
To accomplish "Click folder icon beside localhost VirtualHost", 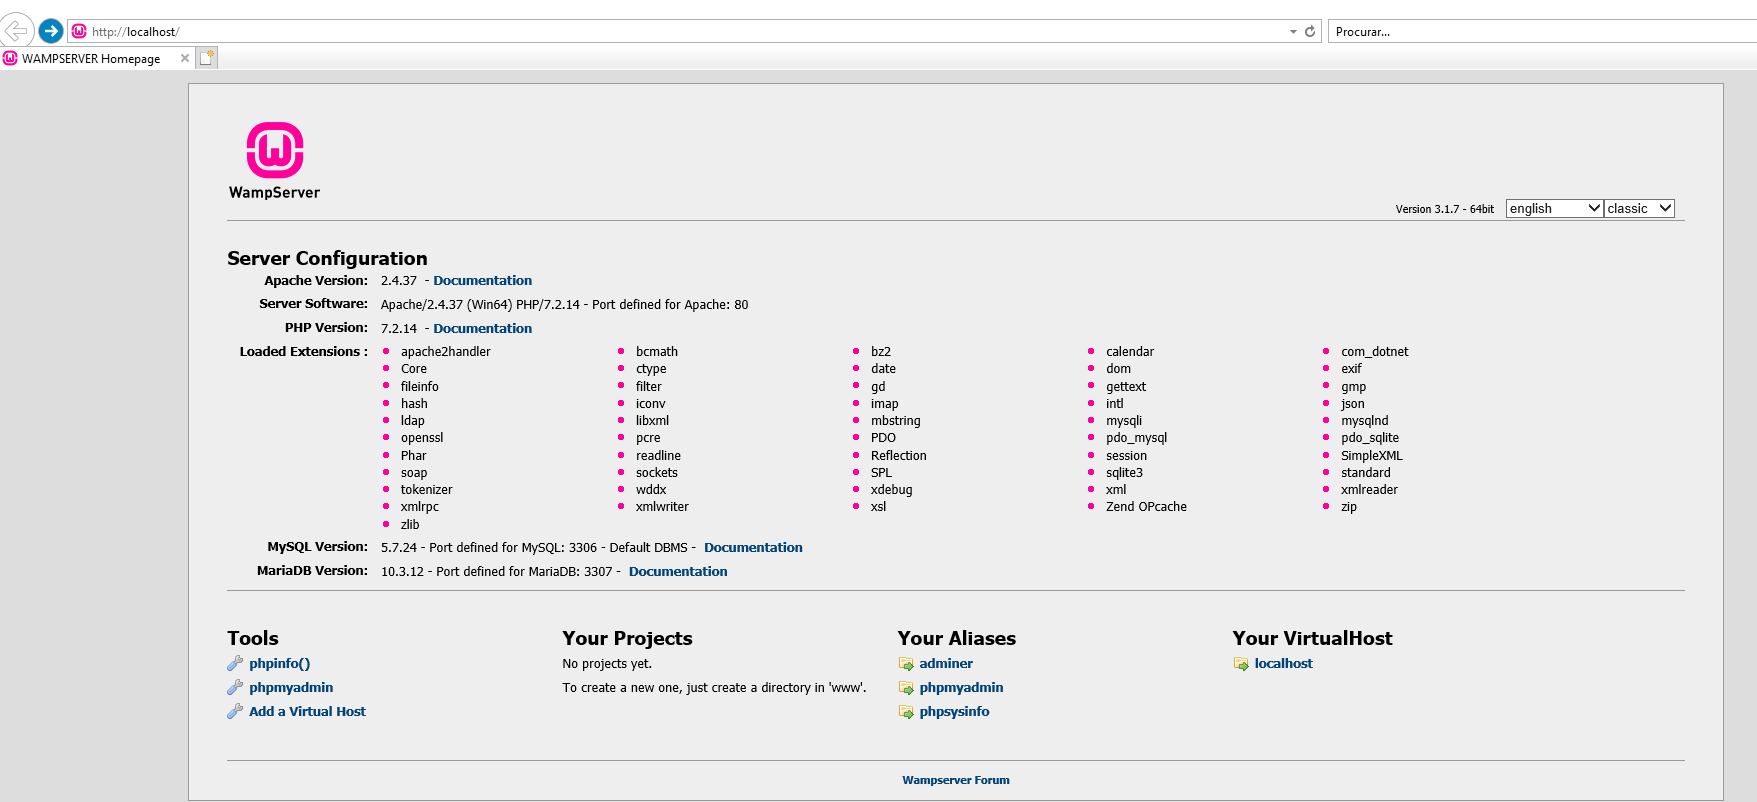I will coord(1241,664).
